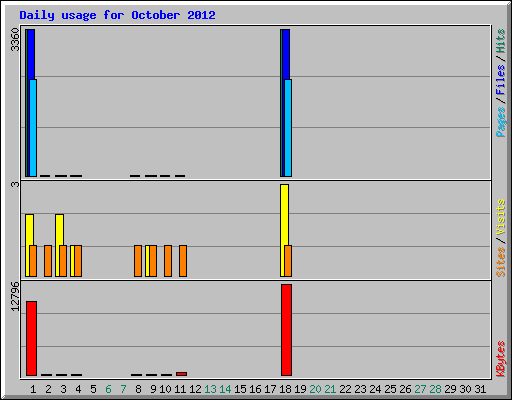Click green weekend day label 20
Screen dimensions: 512x400
[x=315, y=389]
